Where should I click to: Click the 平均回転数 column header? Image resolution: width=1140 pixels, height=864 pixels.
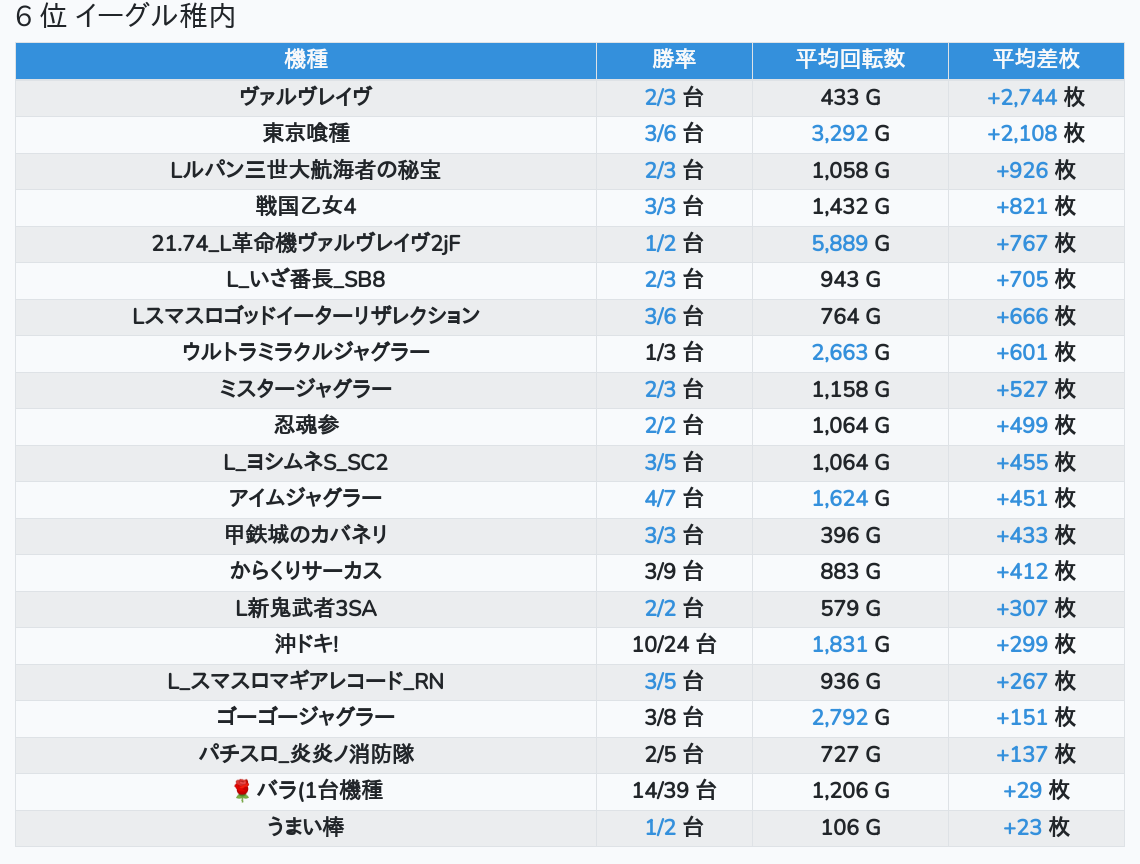[850, 59]
